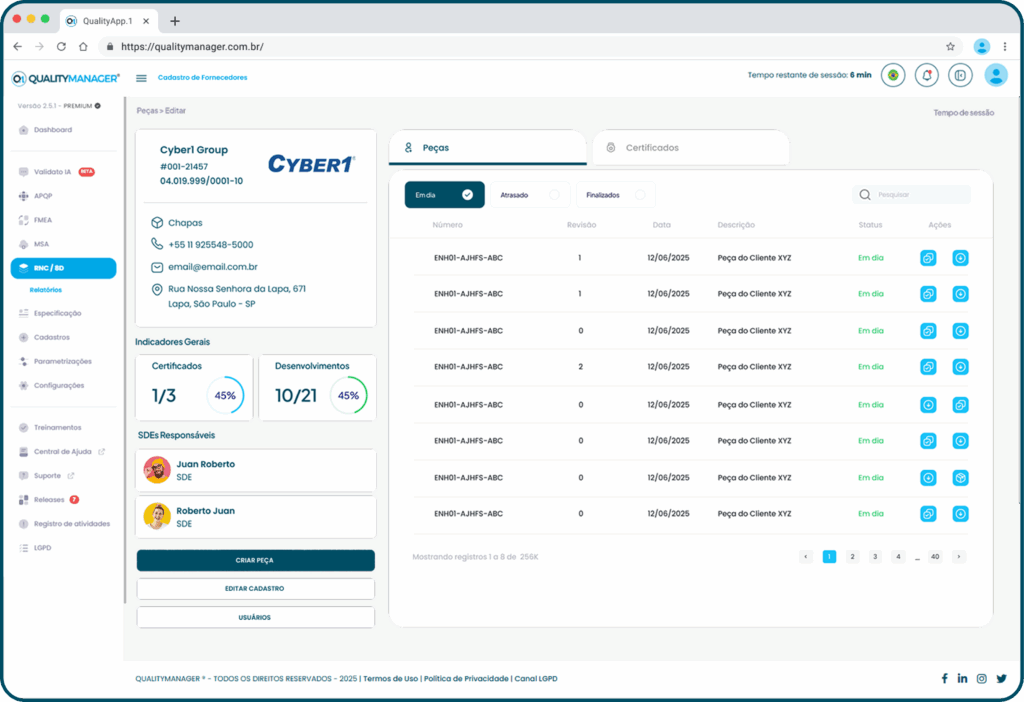Open the user profile avatar in app header
Image resolution: width=1024 pixels, height=702 pixels.
pyautogui.click(x=995, y=75)
